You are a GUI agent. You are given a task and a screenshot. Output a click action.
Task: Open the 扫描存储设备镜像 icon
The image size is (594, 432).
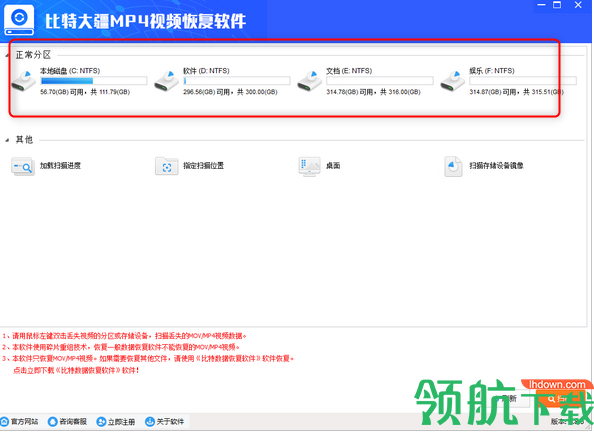tap(453, 166)
